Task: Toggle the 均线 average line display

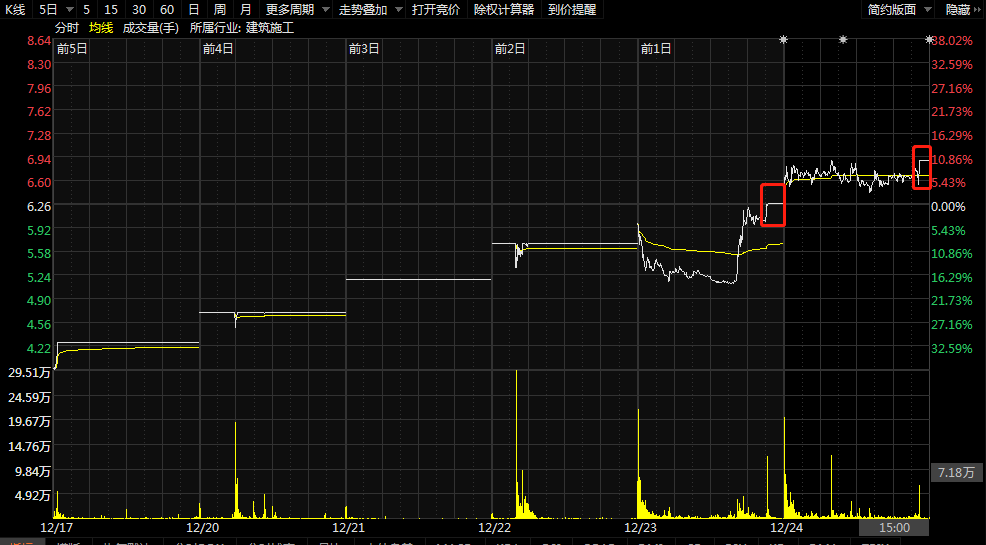Action: pyautogui.click(x=101, y=28)
